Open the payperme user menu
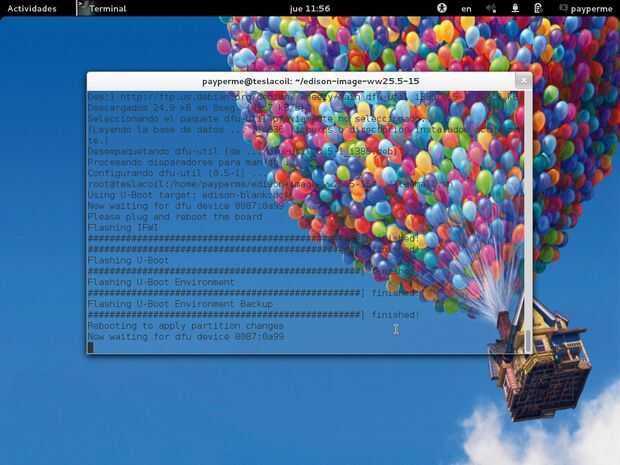 pos(587,8)
